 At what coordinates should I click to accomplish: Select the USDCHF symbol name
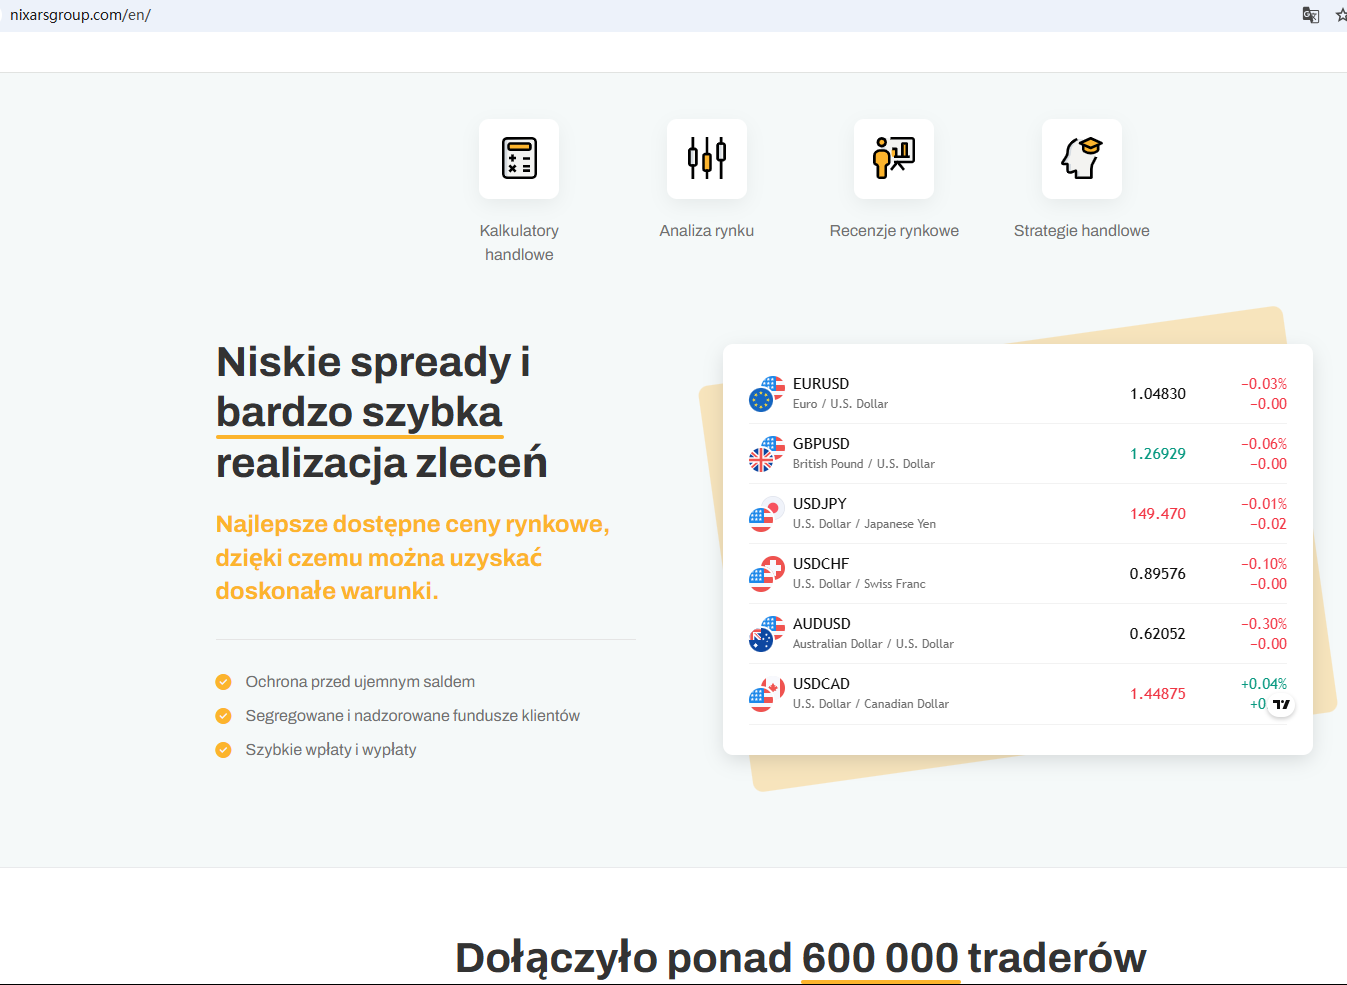(x=821, y=564)
